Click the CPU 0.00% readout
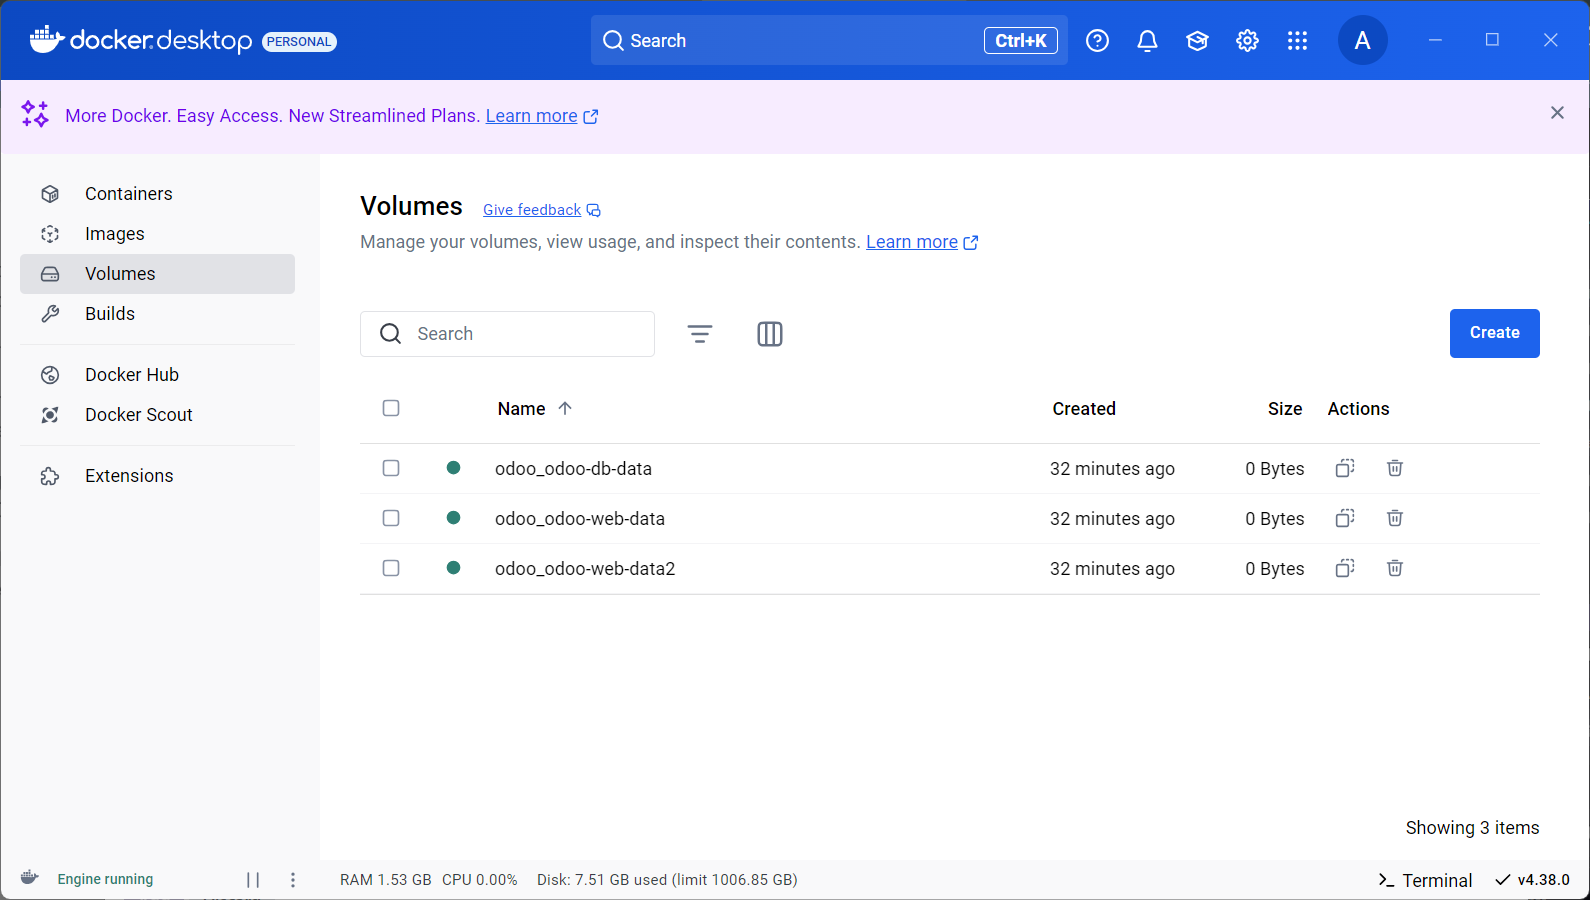Viewport: 1590px width, 900px height. point(480,880)
